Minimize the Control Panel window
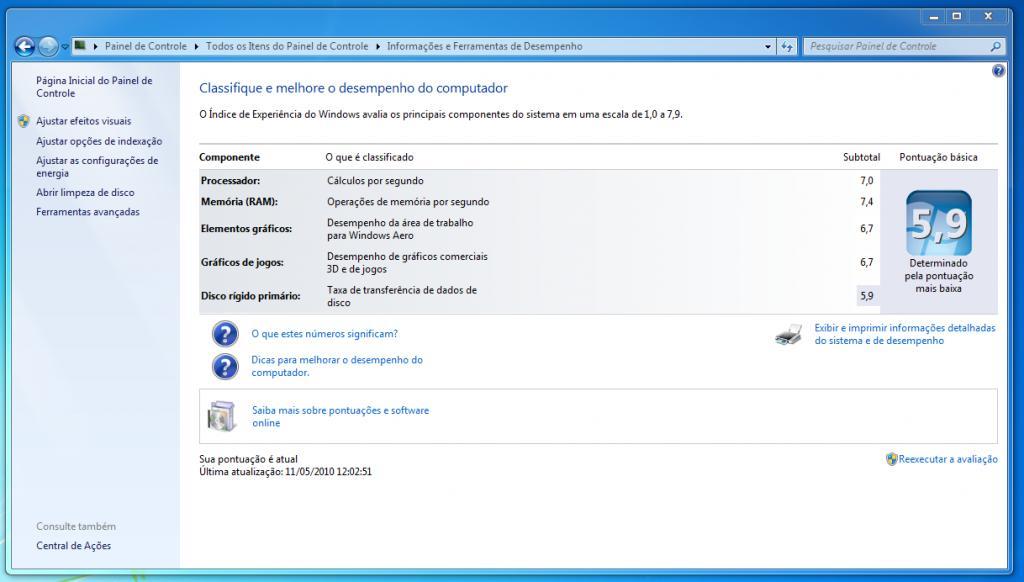 click(x=934, y=16)
